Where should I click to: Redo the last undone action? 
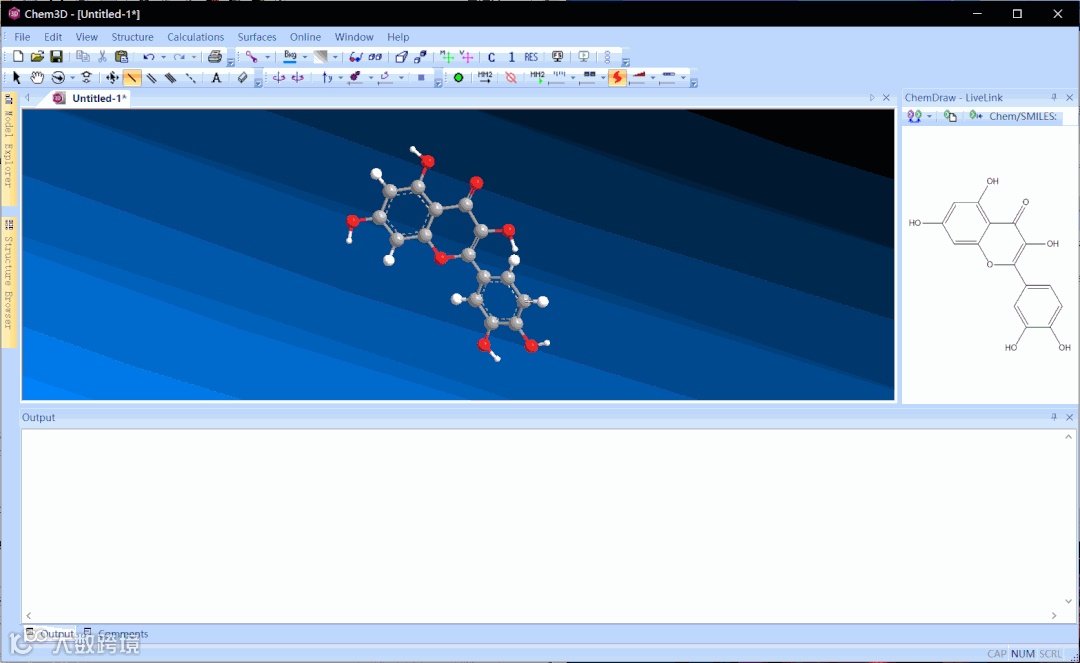click(179, 57)
